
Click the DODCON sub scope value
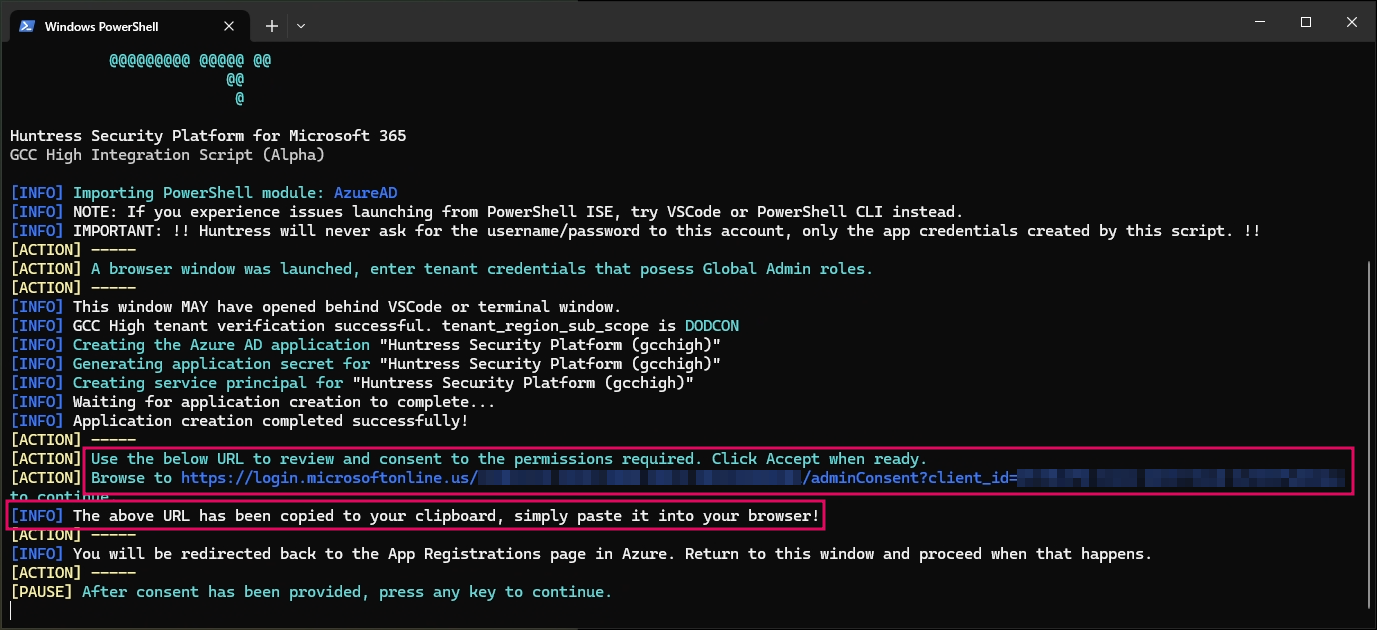coord(712,326)
